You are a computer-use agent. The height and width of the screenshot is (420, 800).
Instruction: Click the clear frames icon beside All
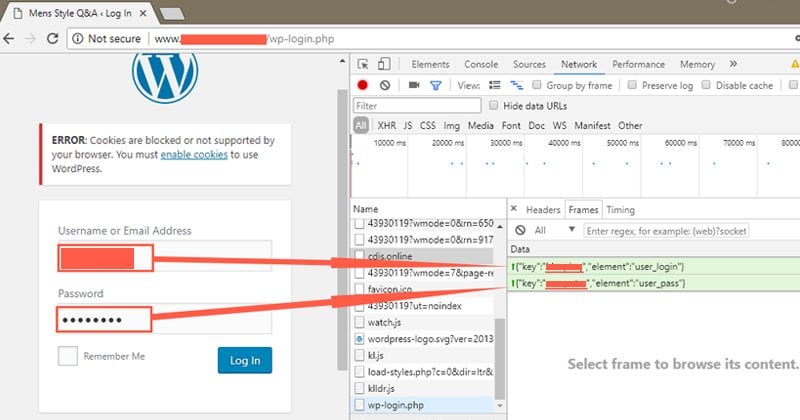520,230
